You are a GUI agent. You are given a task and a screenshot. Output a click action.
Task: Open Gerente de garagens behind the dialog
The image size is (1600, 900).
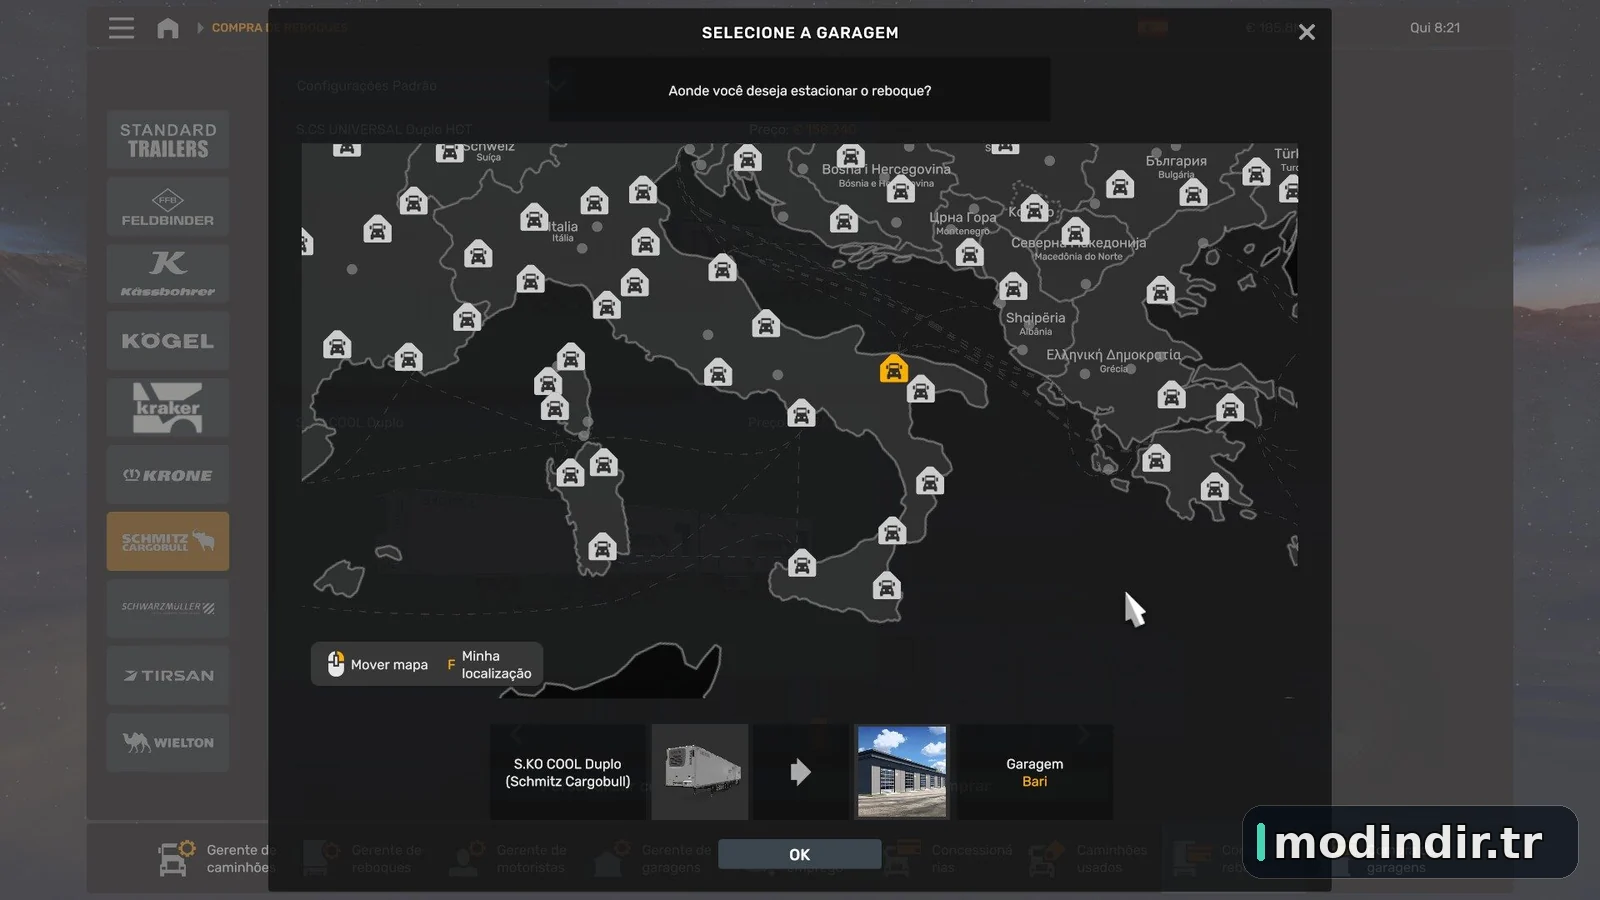point(652,858)
